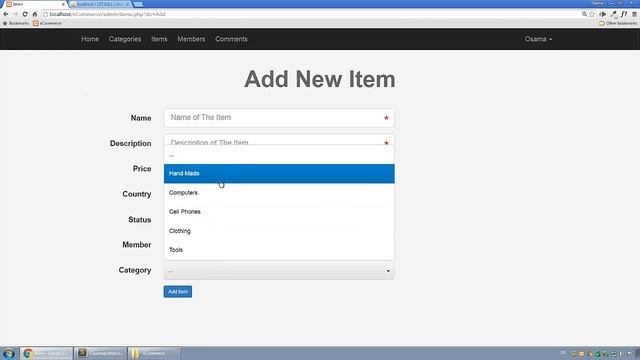Image resolution: width=640 pixels, height=360 pixels.
Task: Click the zoom magnifier icon in address bar
Action: [x=584, y=14]
